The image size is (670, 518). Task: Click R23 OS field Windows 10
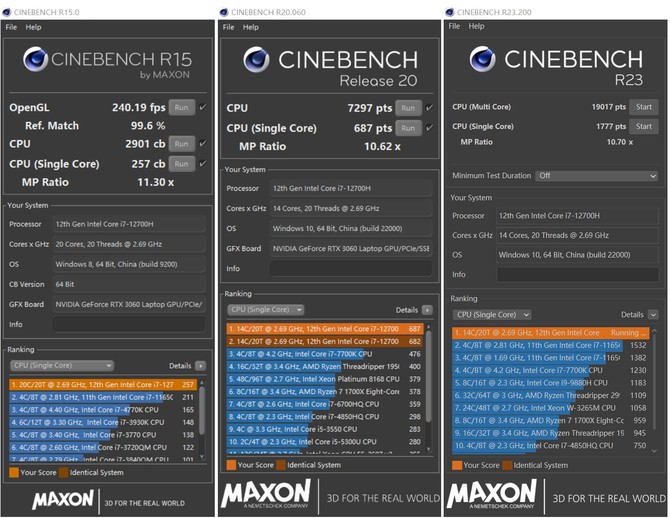(x=577, y=255)
